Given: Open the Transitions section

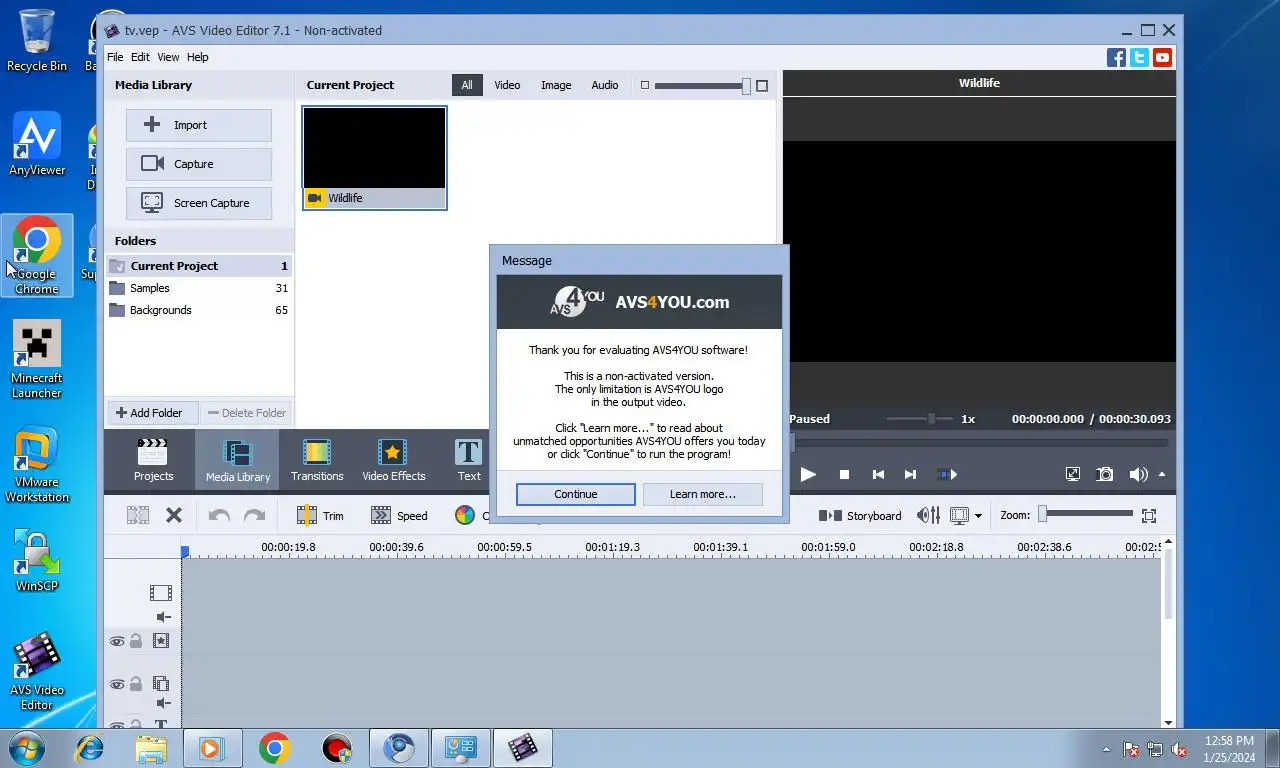Looking at the screenshot, I should (x=317, y=460).
